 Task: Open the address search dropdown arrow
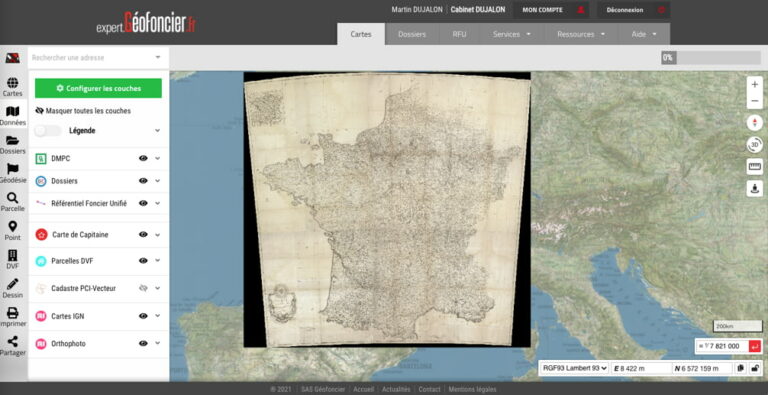(158, 57)
